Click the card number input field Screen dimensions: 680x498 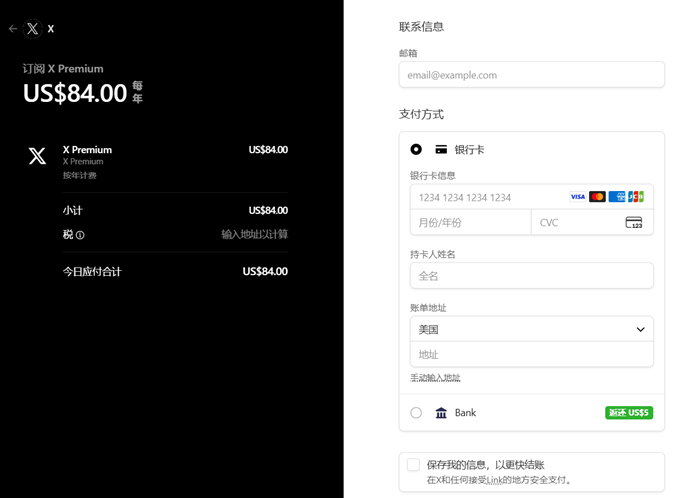(x=485, y=197)
